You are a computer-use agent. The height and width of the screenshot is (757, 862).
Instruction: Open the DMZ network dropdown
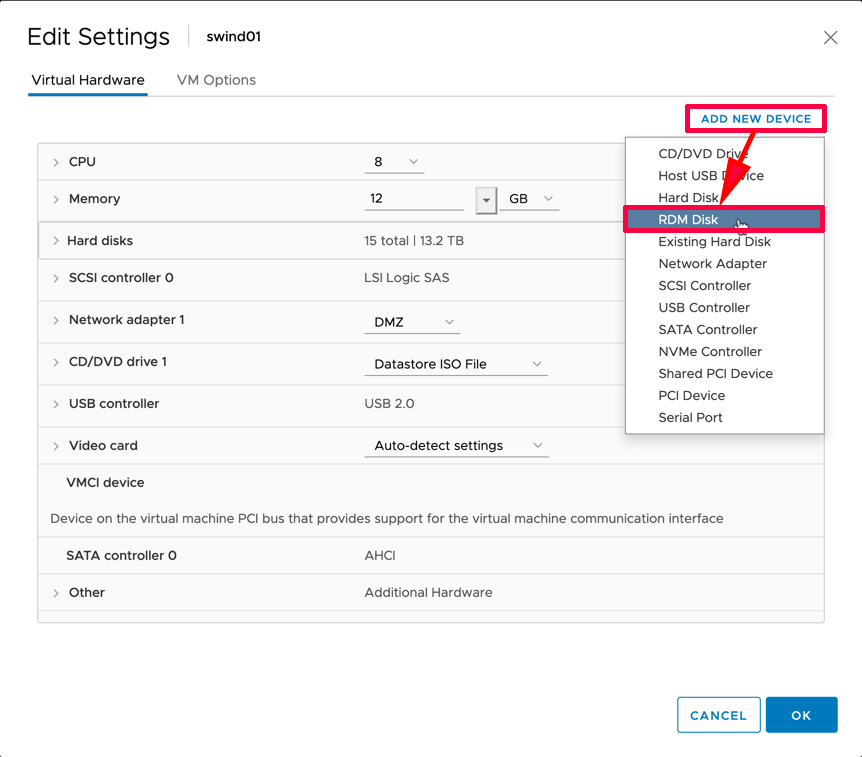tap(412, 322)
